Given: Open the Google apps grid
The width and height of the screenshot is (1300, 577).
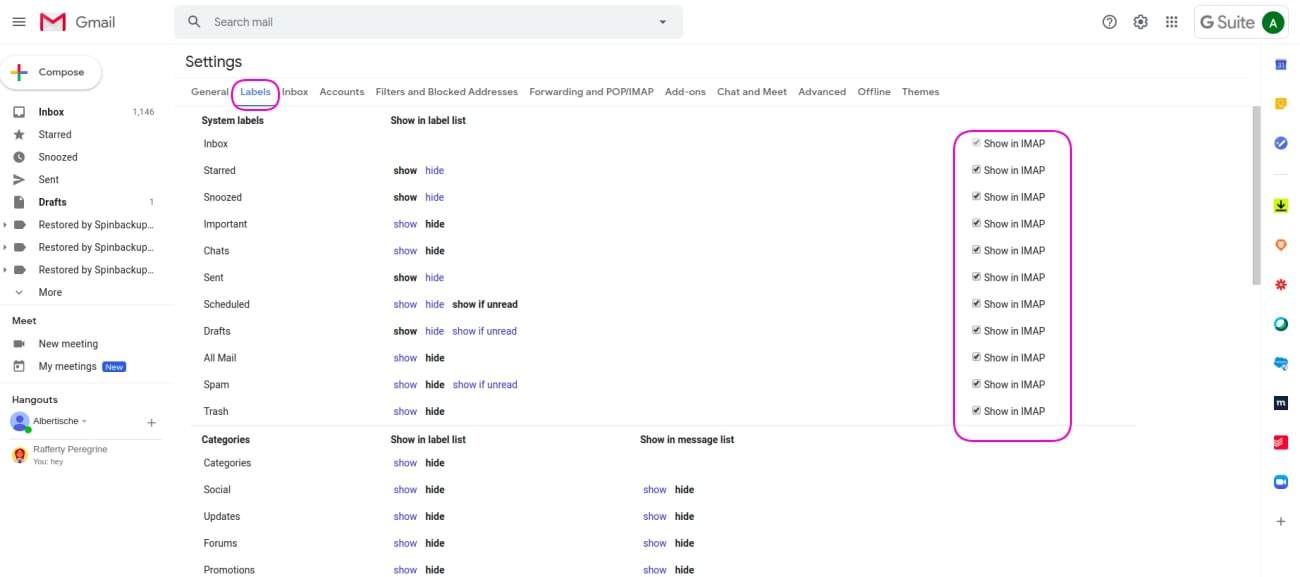Looking at the screenshot, I should pos(1171,21).
